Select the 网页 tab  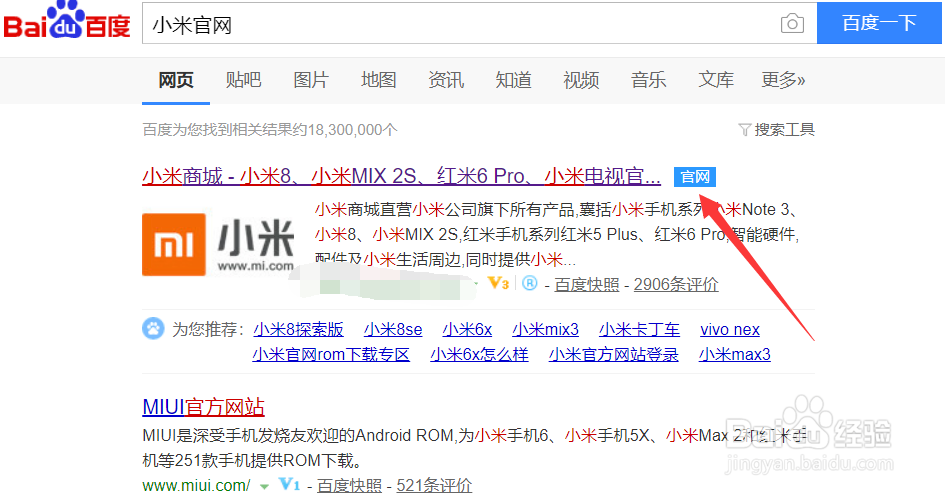(x=176, y=80)
